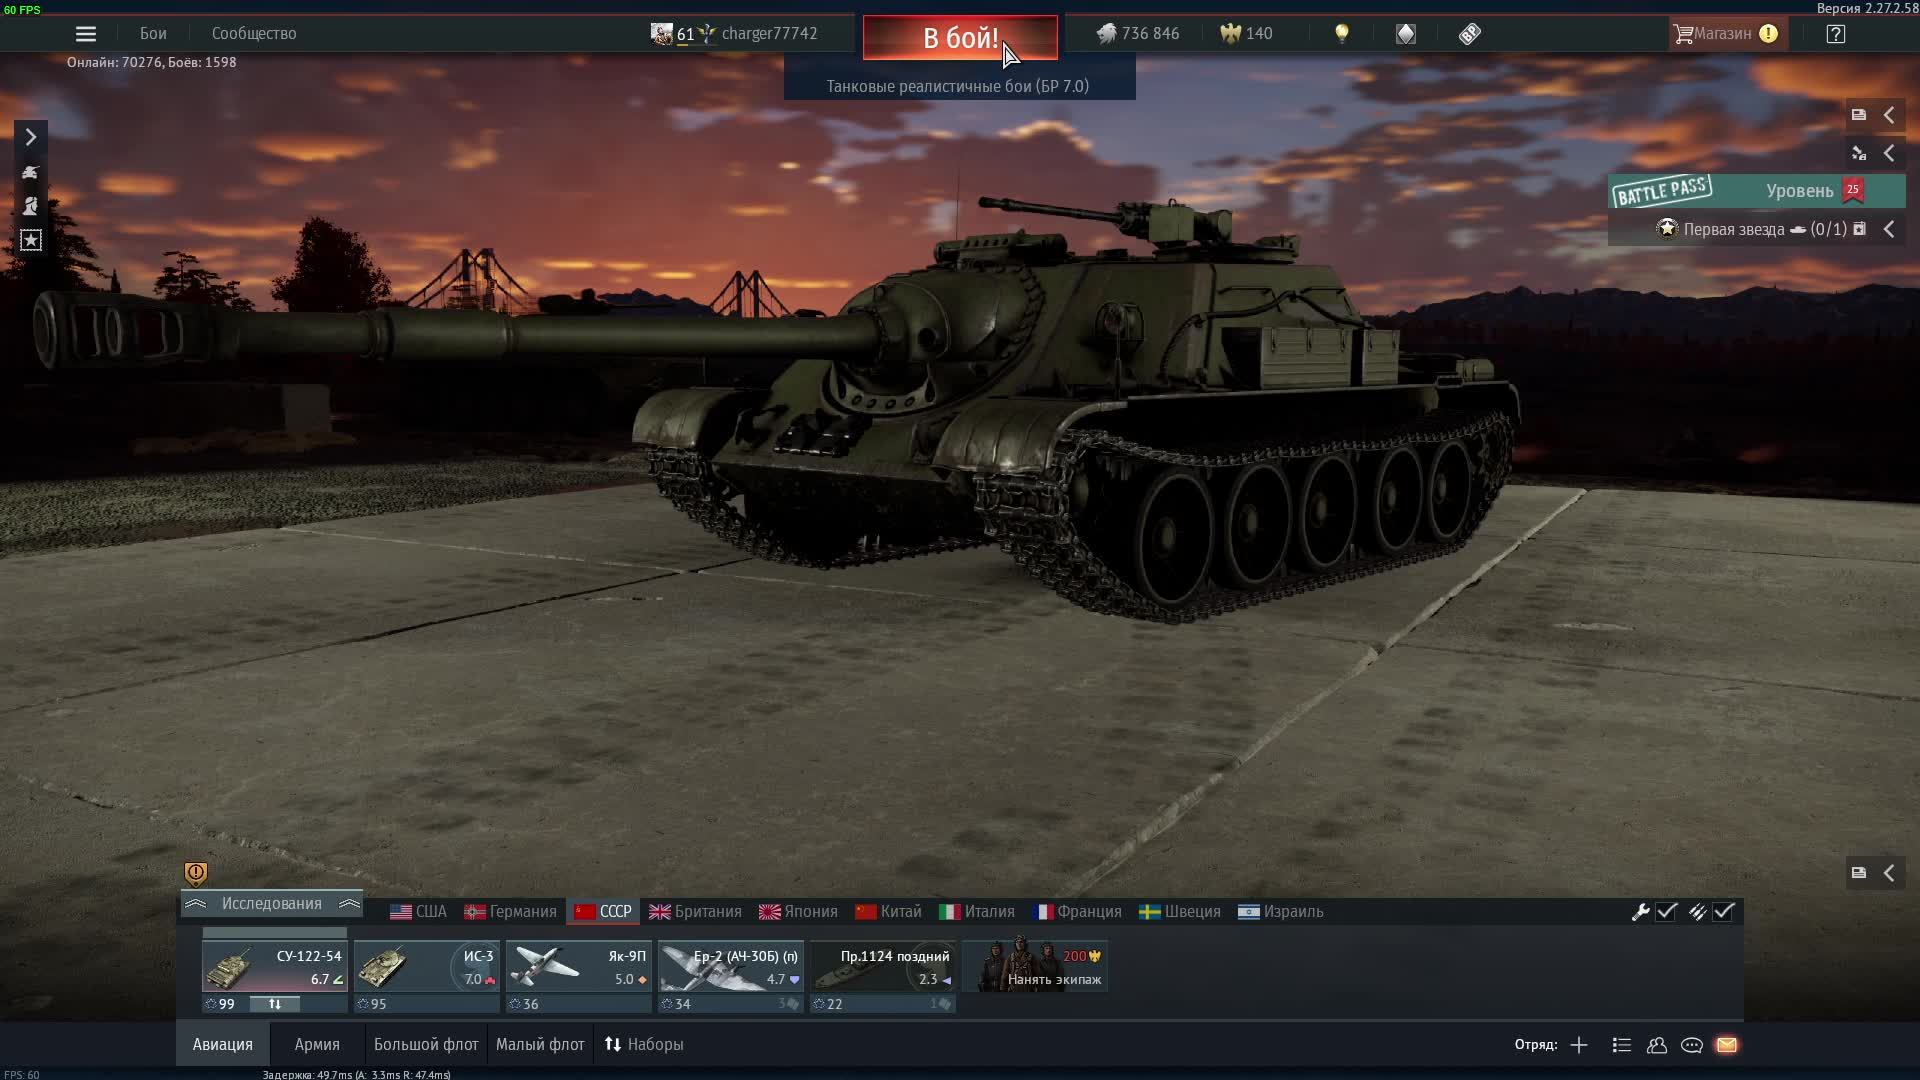Image resolution: width=1920 pixels, height=1080 pixels.
Task: Open the Магазин shop
Action: coord(1723,34)
